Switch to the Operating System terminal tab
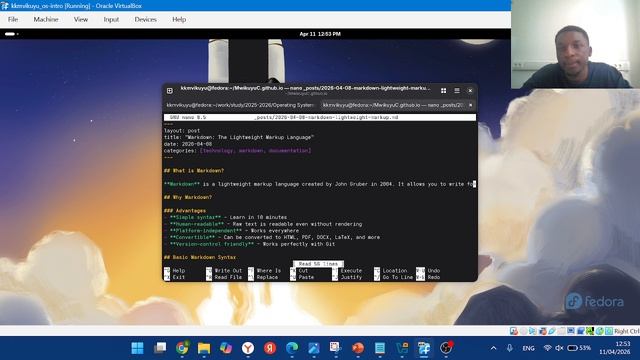 coord(240,105)
